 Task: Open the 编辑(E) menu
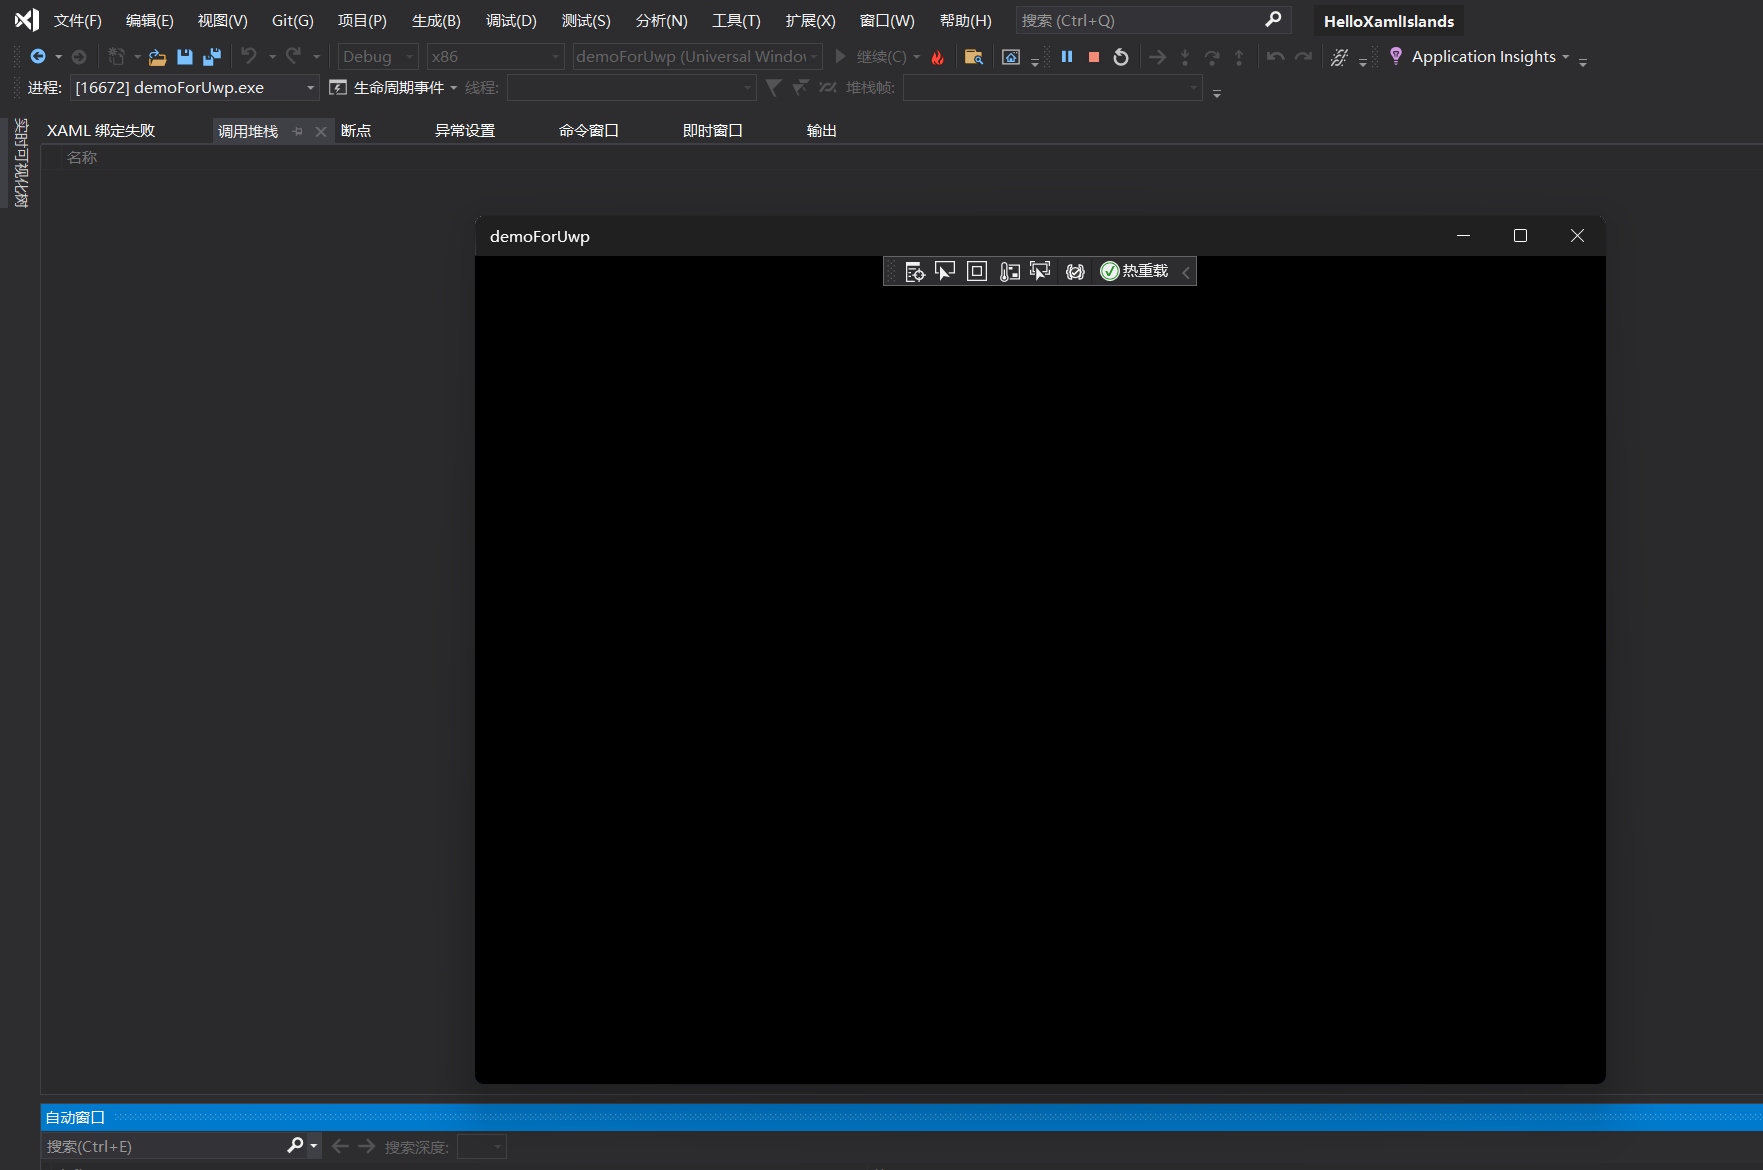coord(150,21)
